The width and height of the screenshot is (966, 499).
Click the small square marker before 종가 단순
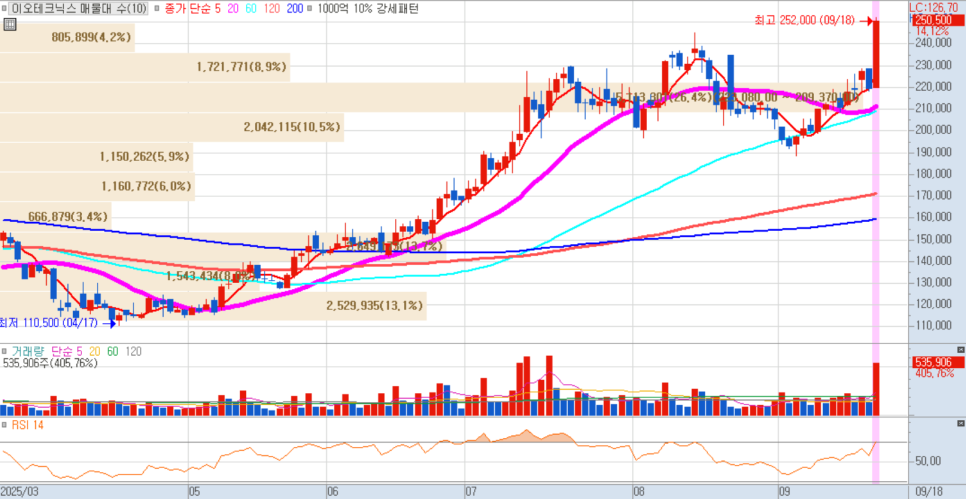pos(158,8)
